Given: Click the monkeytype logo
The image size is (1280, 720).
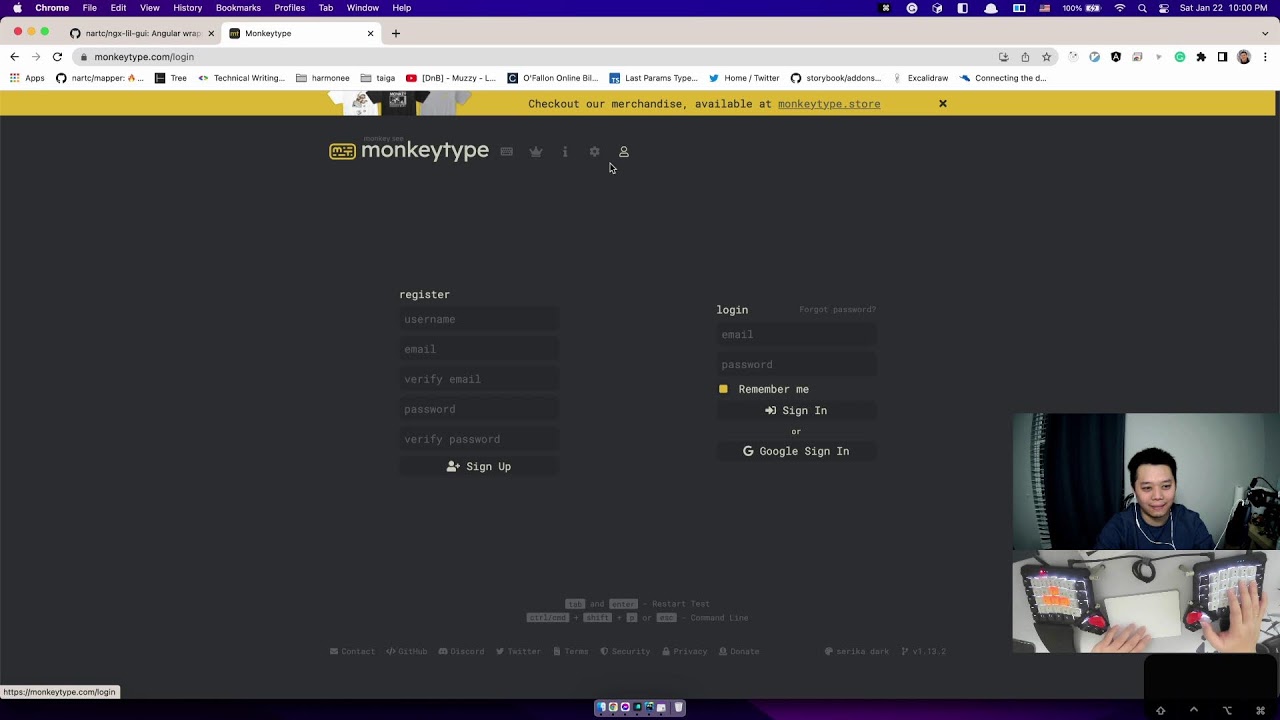Looking at the screenshot, I should [x=409, y=150].
